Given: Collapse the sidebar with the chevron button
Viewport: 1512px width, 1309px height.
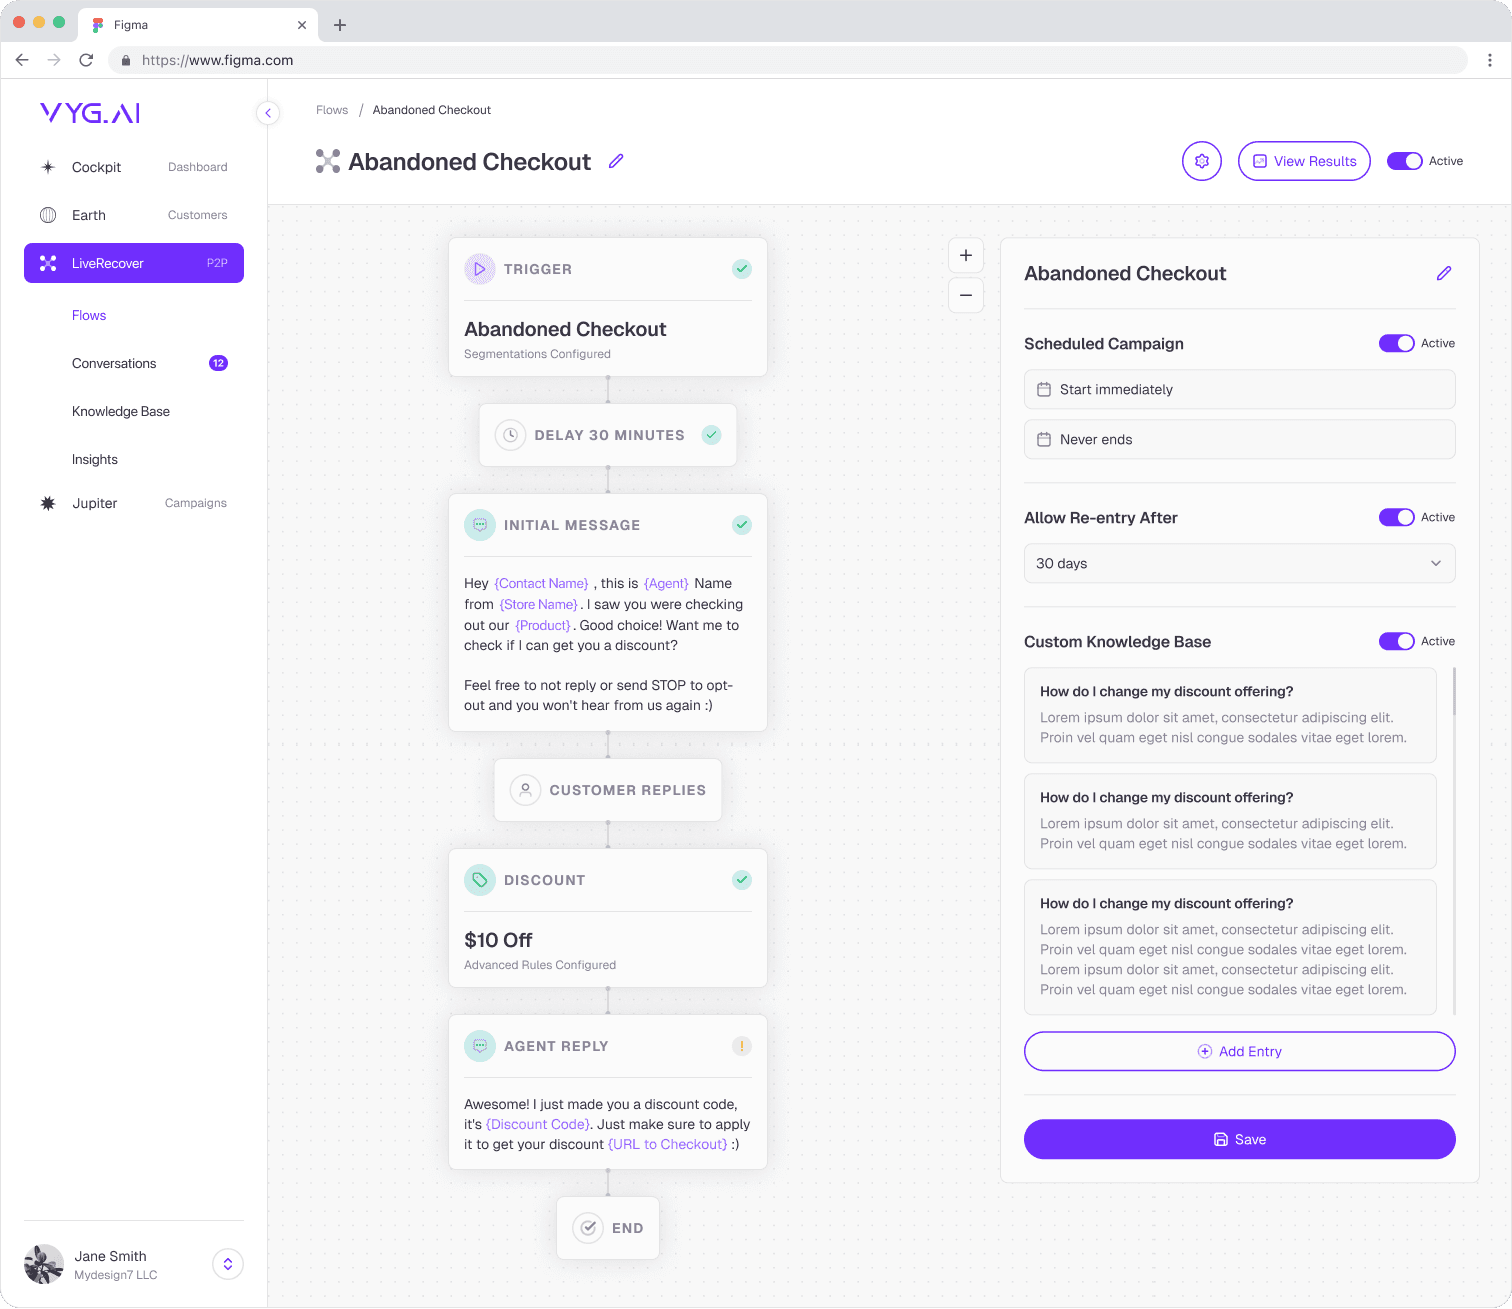Looking at the screenshot, I should [x=268, y=113].
